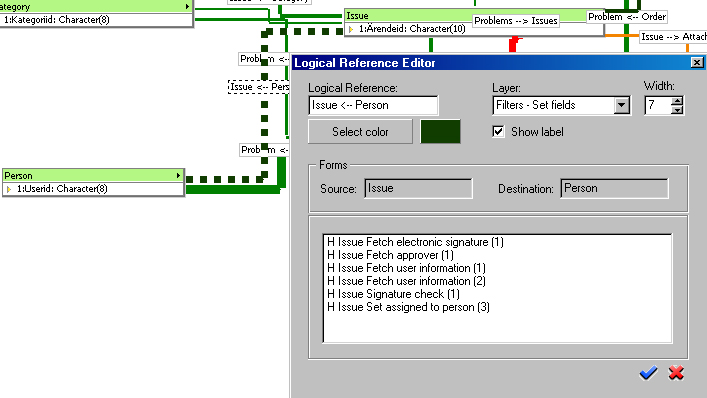Click the dark green color swatch

pos(440,132)
